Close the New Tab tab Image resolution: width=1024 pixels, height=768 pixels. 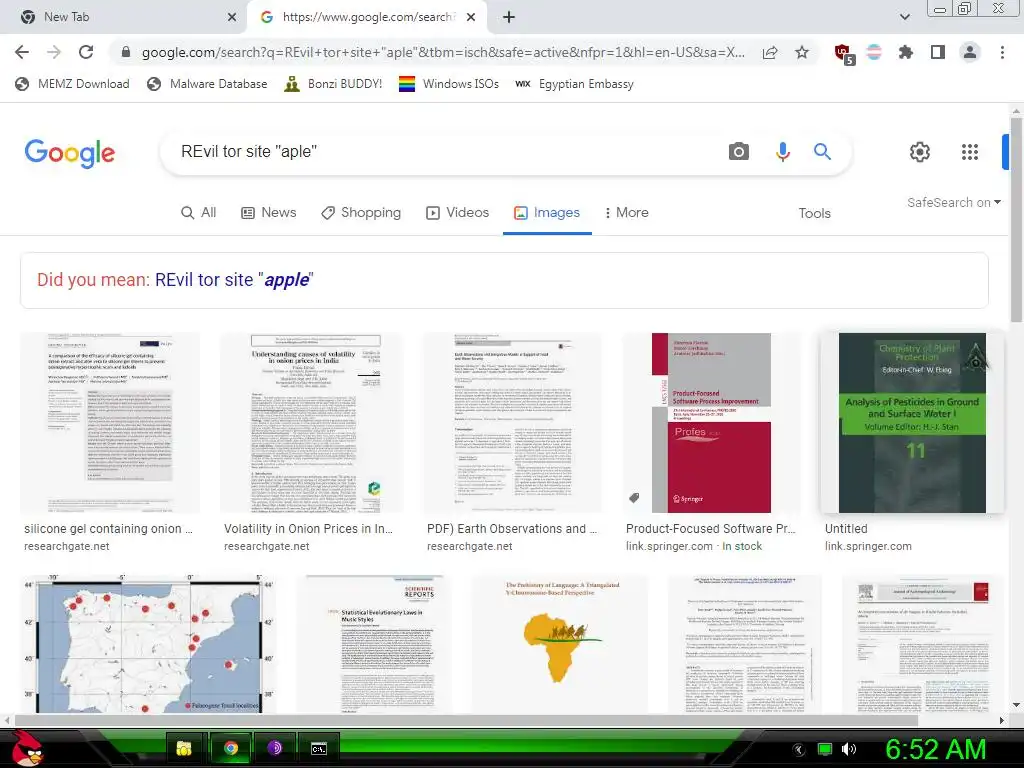pos(232,17)
